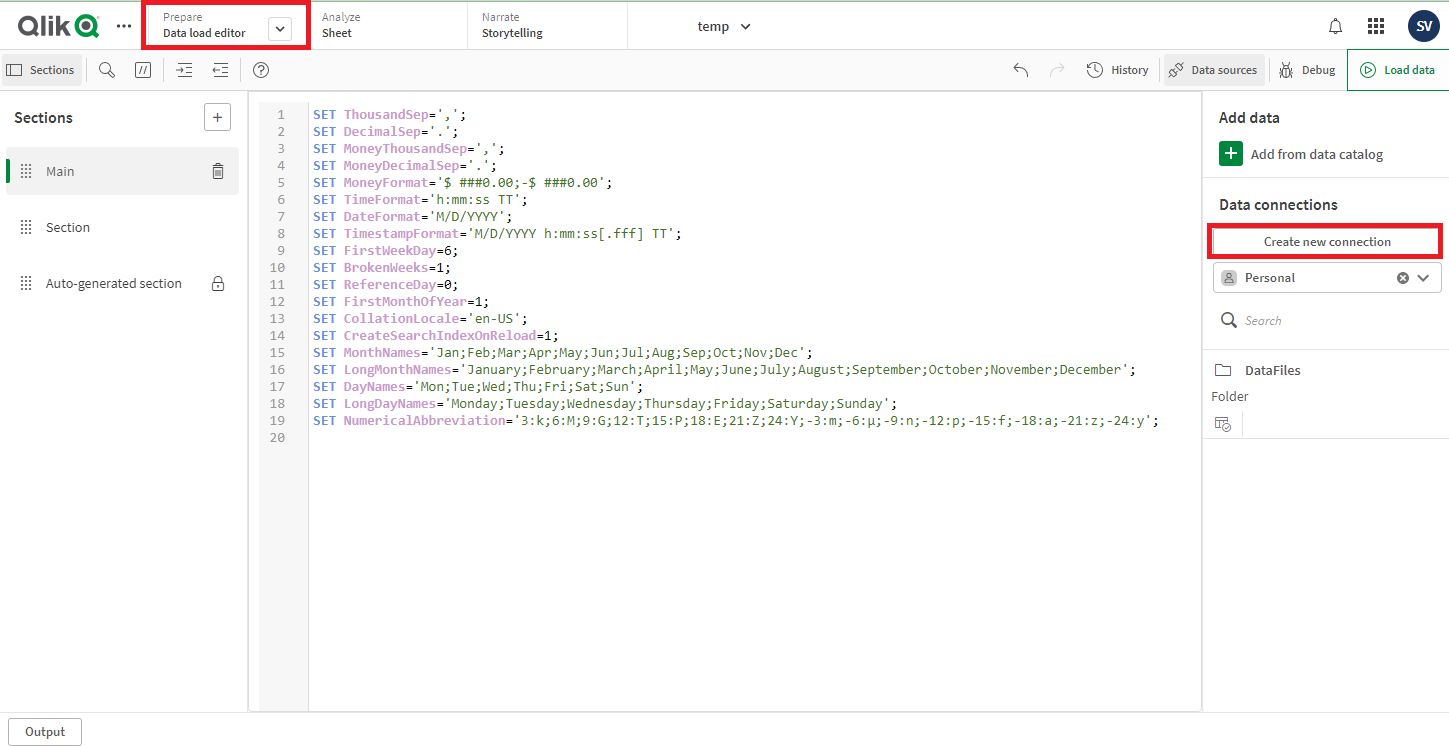Start debugging with the Debug icon
1449x746 pixels.
[1307, 70]
